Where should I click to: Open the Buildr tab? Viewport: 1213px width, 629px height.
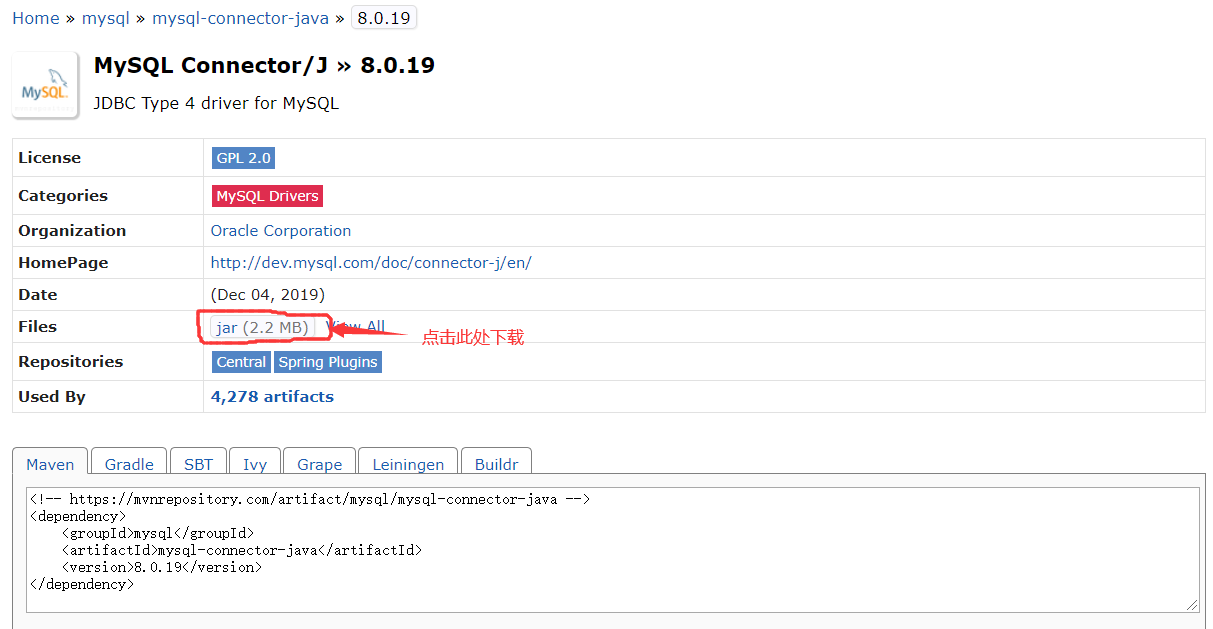click(496, 463)
